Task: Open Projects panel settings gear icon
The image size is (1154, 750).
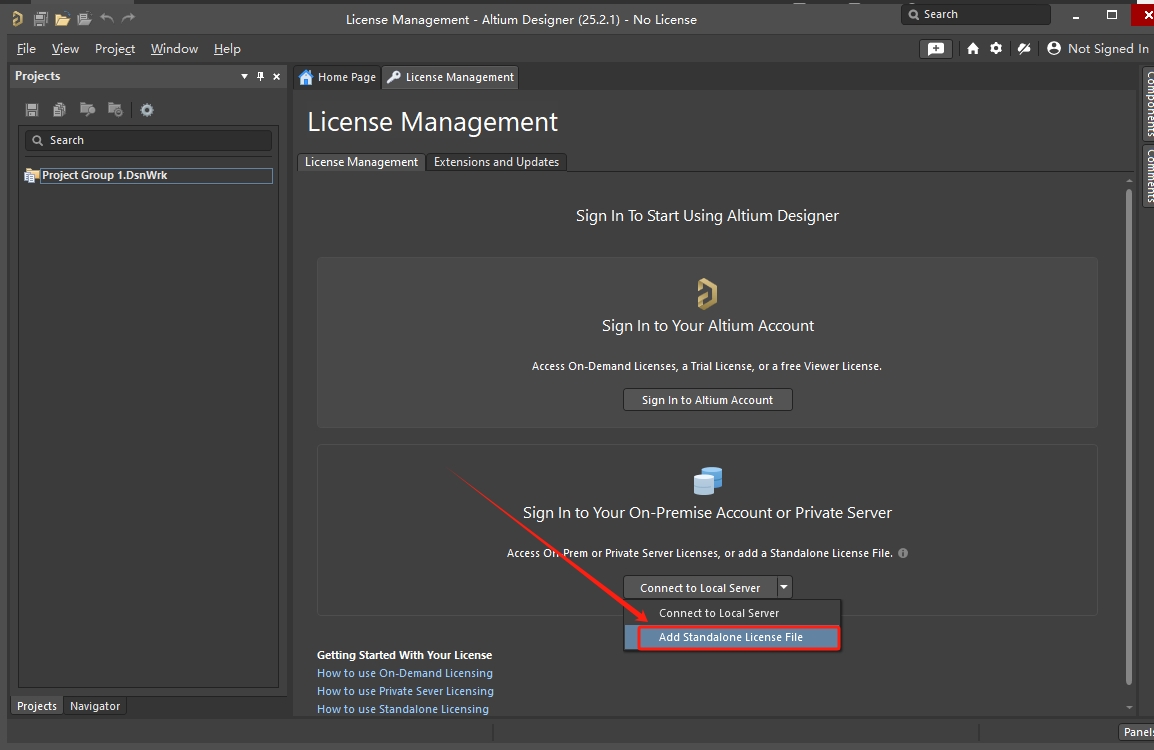Action: click(147, 110)
